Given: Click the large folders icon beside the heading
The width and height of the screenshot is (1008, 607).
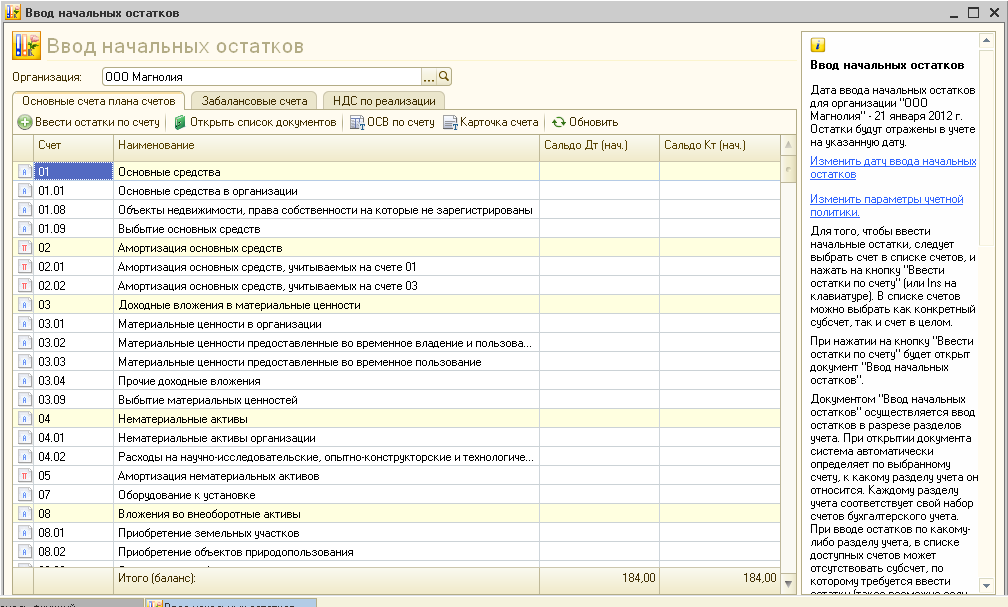Looking at the screenshot, I should click(x=26, y=46).
